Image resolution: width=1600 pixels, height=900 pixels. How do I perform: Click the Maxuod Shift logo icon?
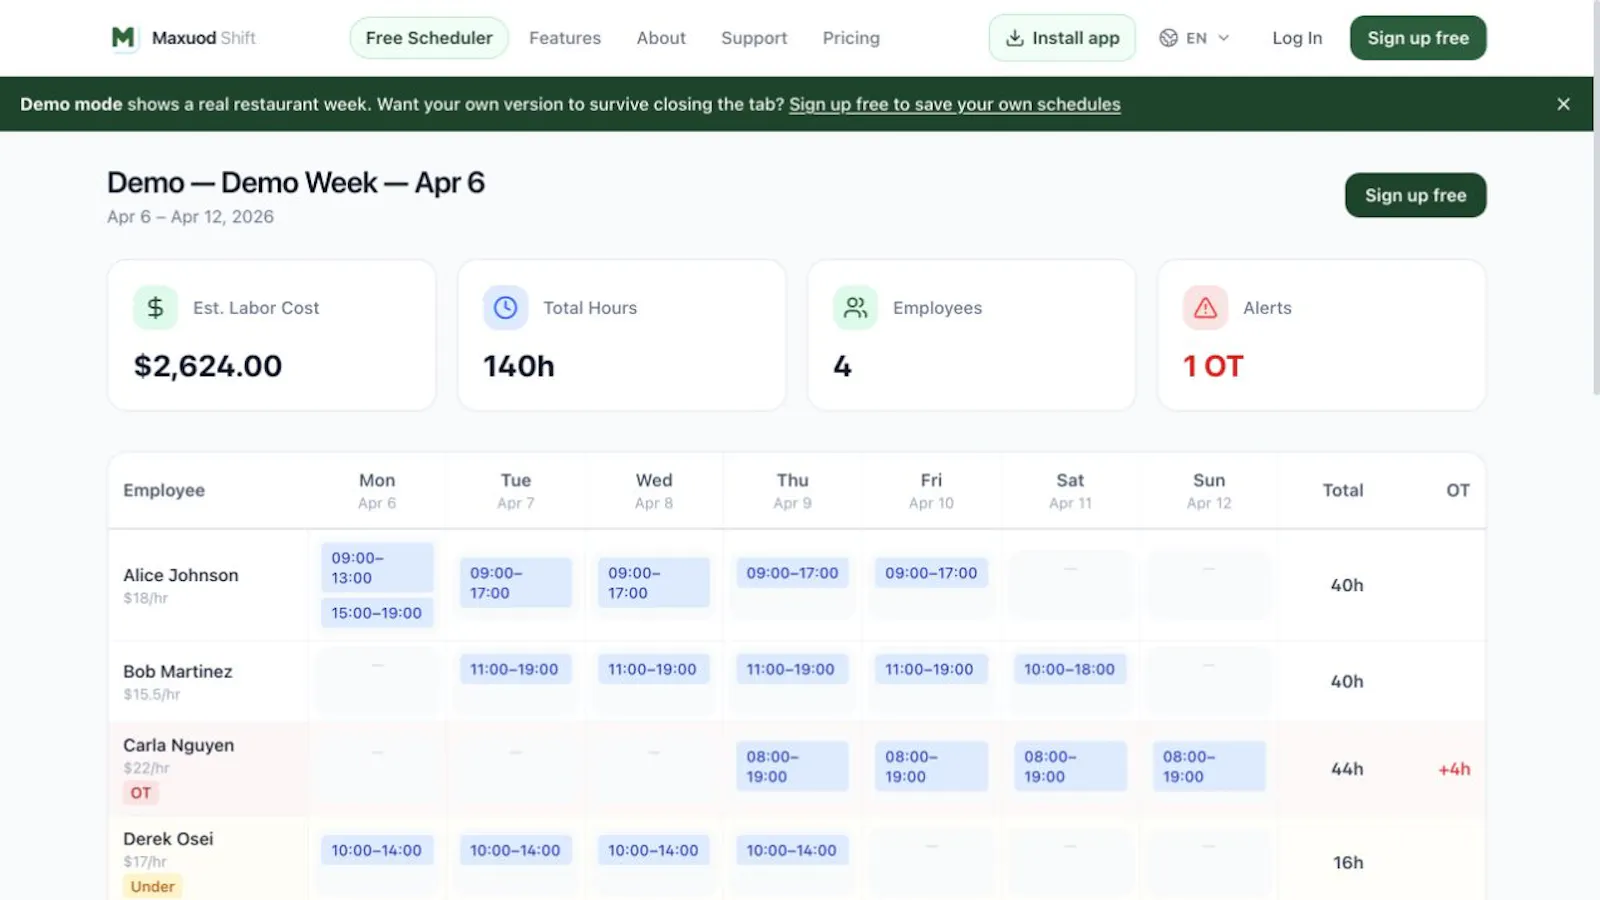123,38
